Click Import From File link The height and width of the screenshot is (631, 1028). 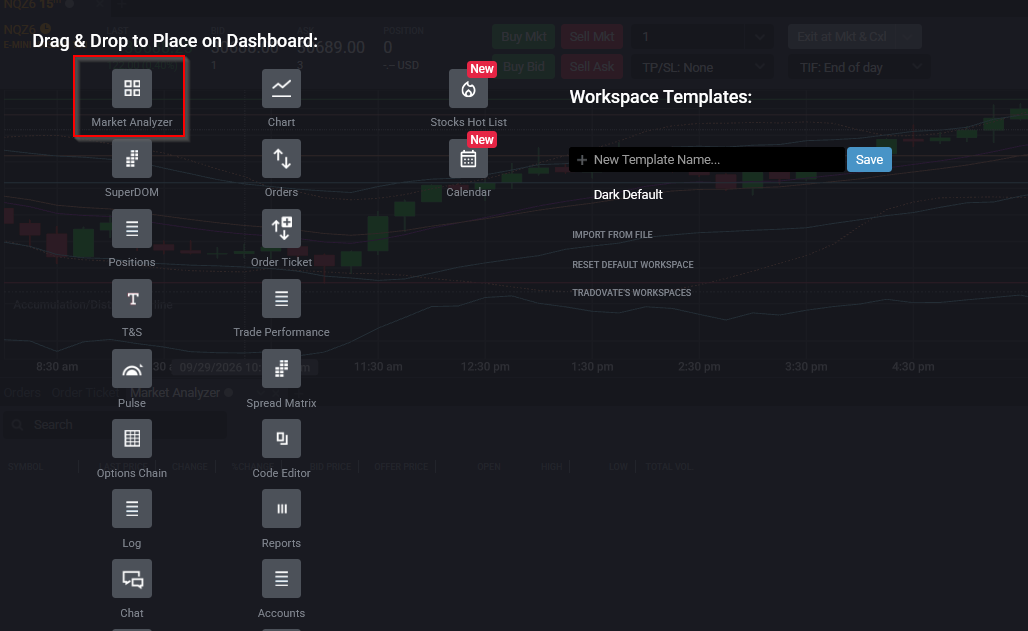[612, 234]
